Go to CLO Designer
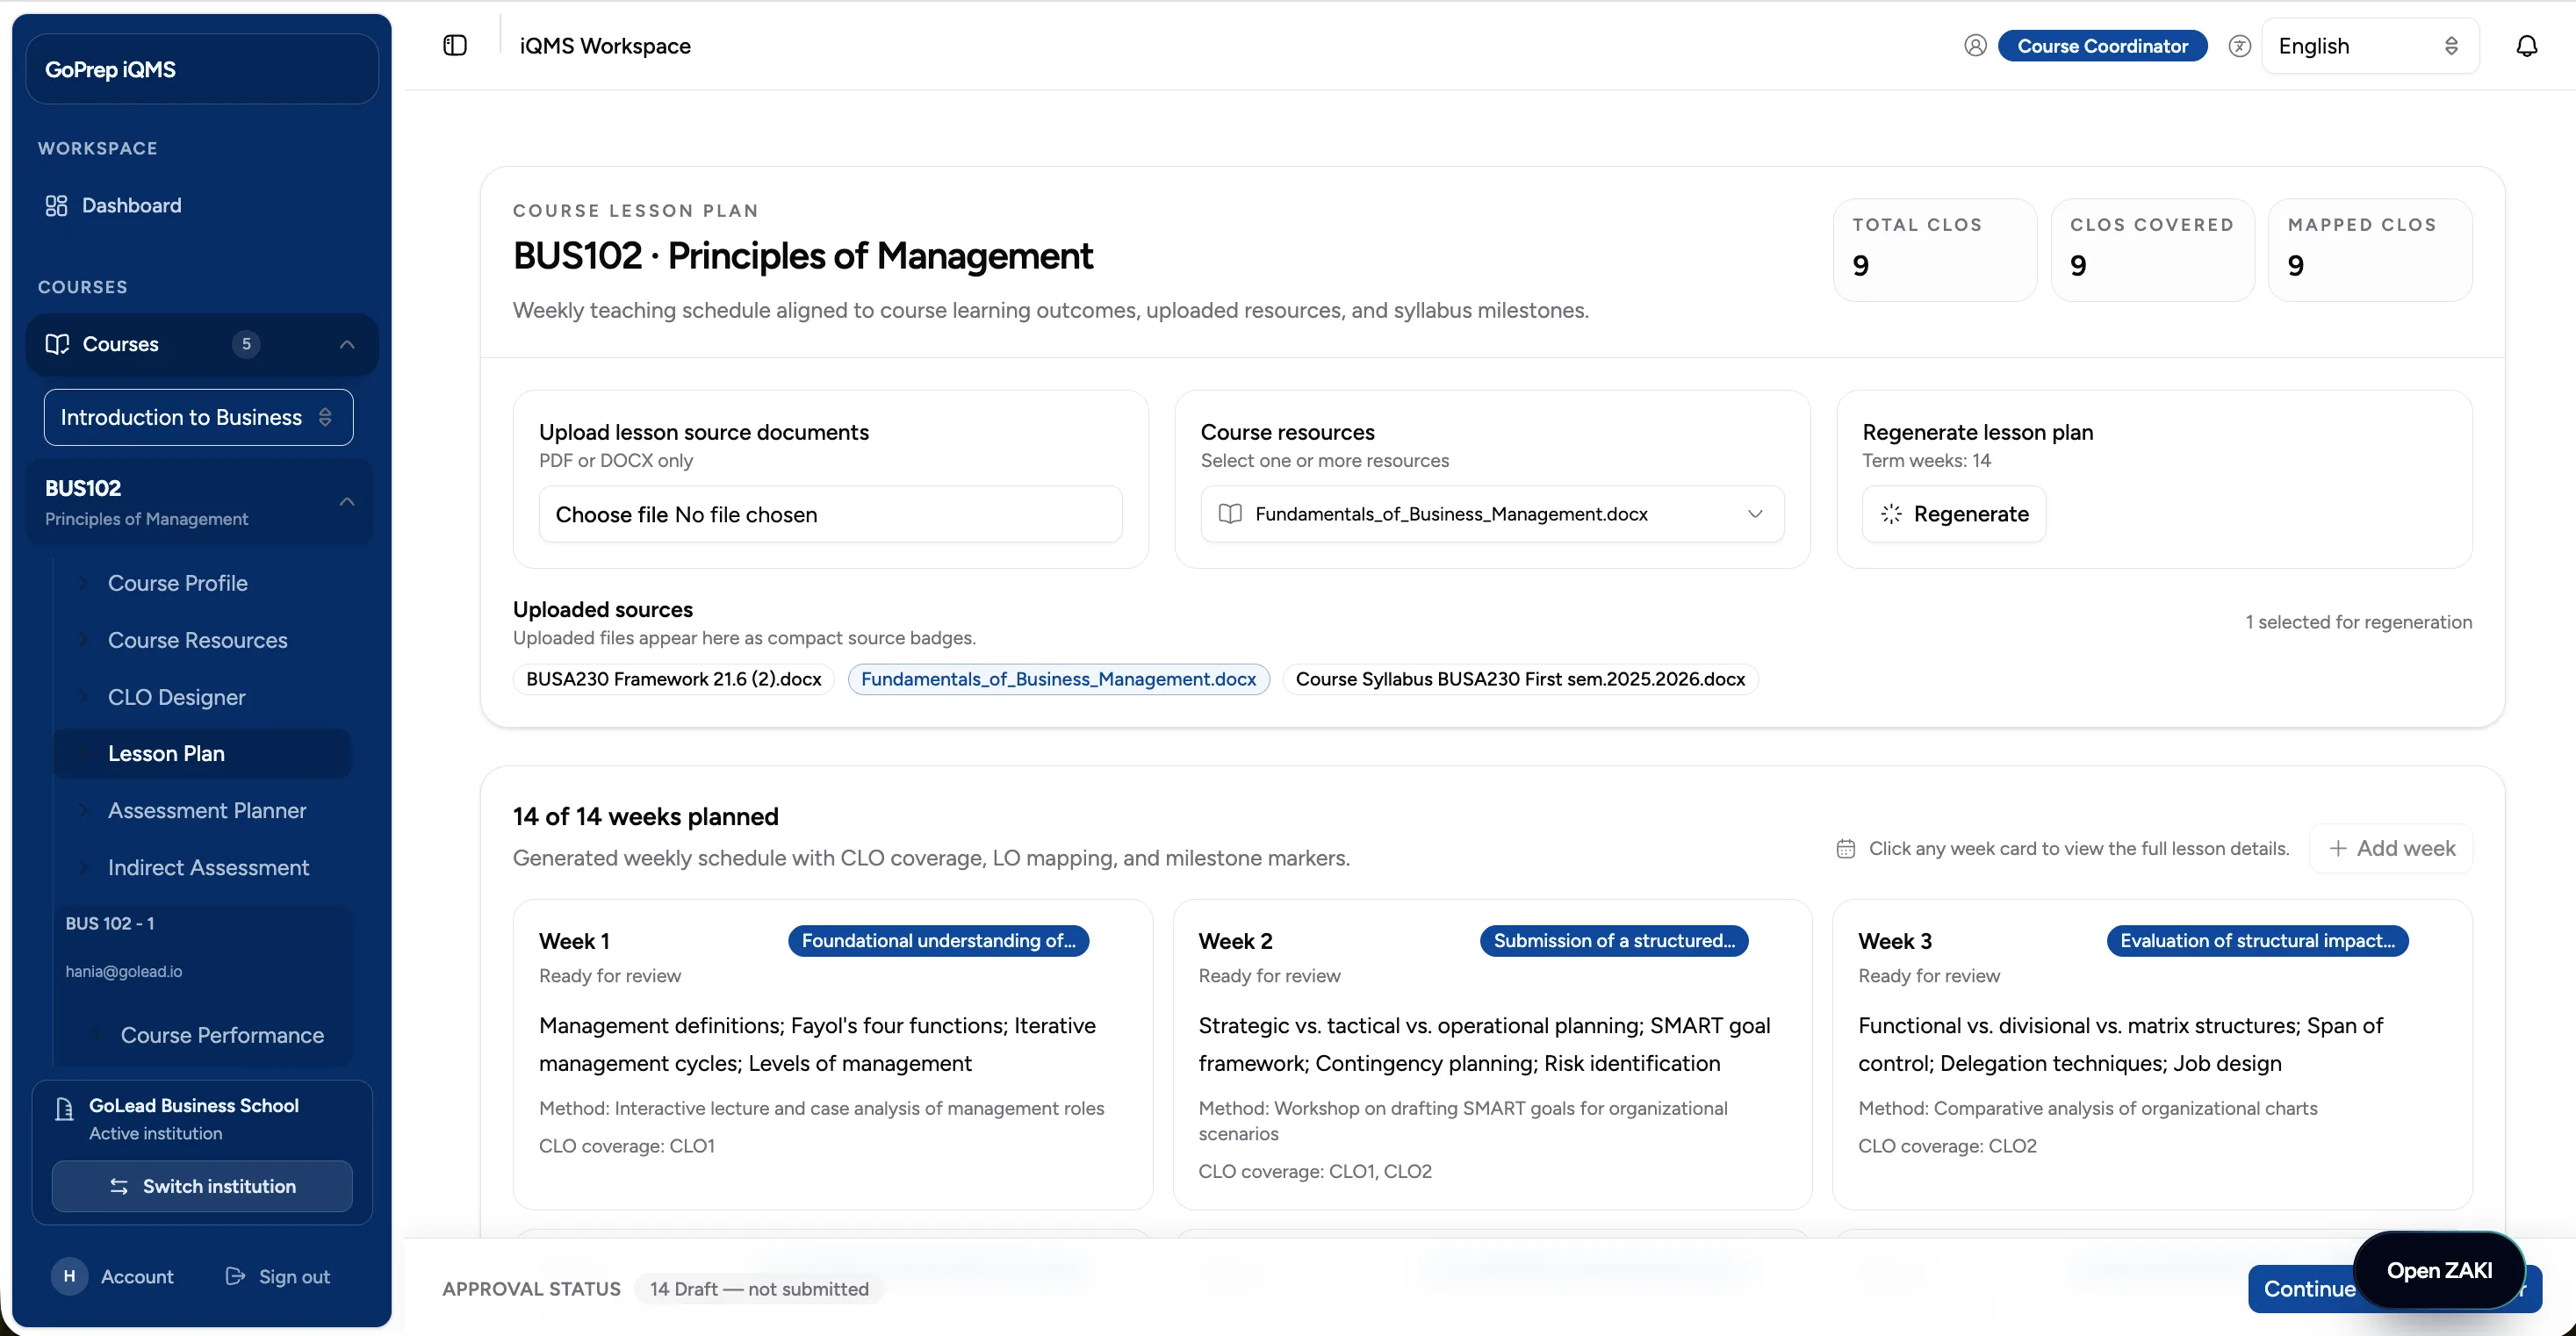Viewport: 2576px width, 1336px height. pos(177,697)
